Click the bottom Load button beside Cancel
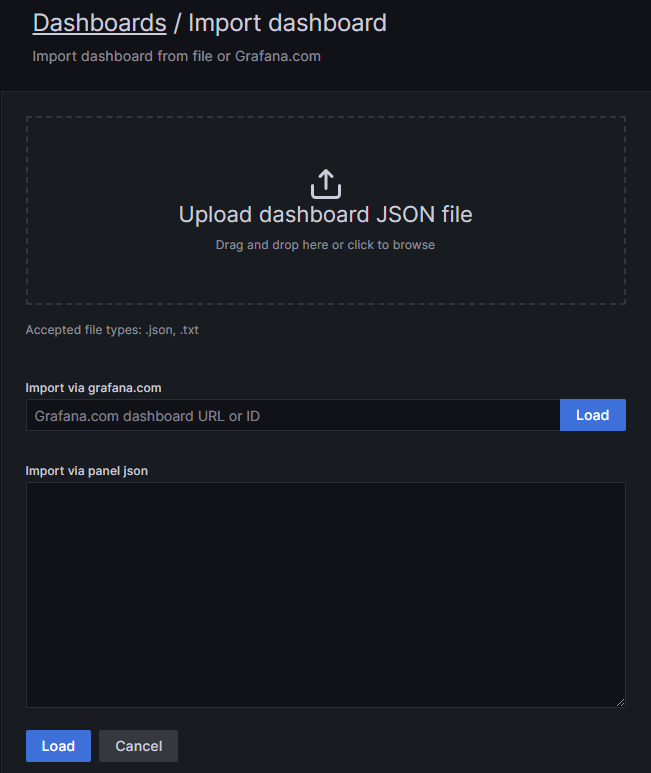 point(58,746)
